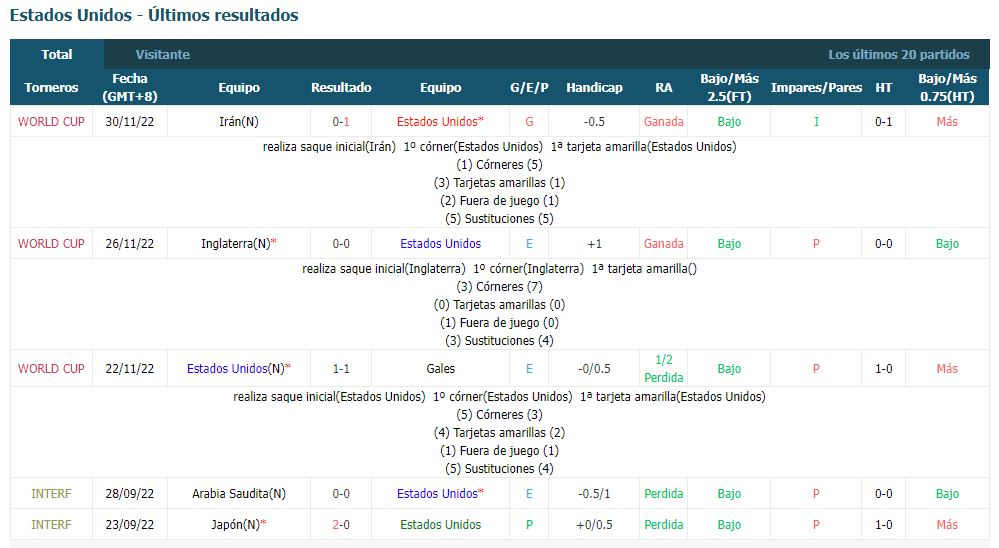Switch to the Total tab

pyautogui.click(x=57, y=54)
